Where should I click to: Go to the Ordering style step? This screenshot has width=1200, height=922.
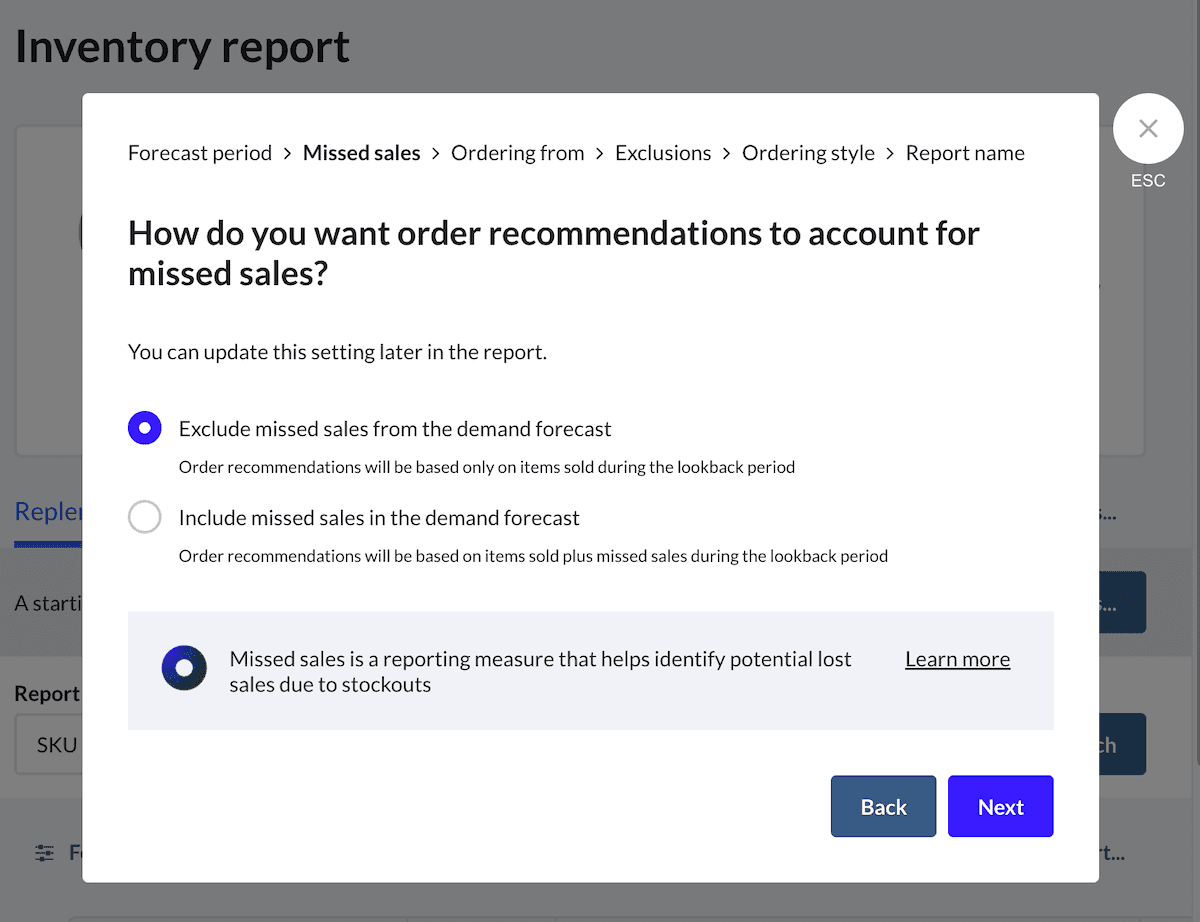pos(808,153)
